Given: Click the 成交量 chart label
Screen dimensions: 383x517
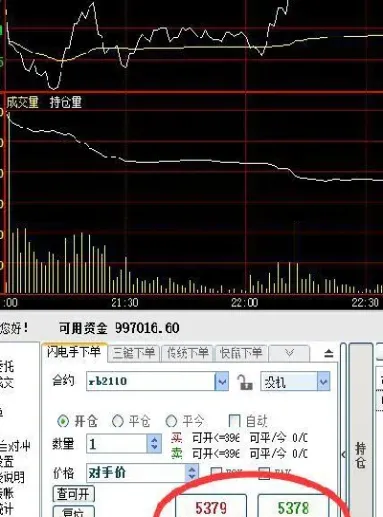Looking at the screenshot, I should (23, 102).
